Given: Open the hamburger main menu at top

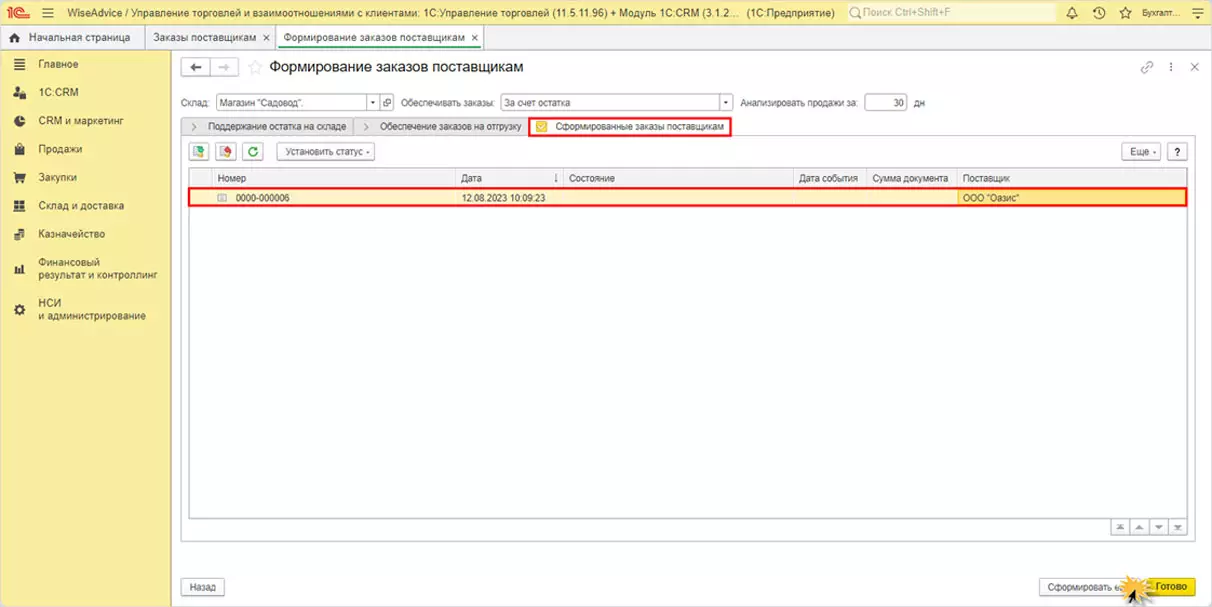Looking at the screenshot, I should [x=47, y=13].
